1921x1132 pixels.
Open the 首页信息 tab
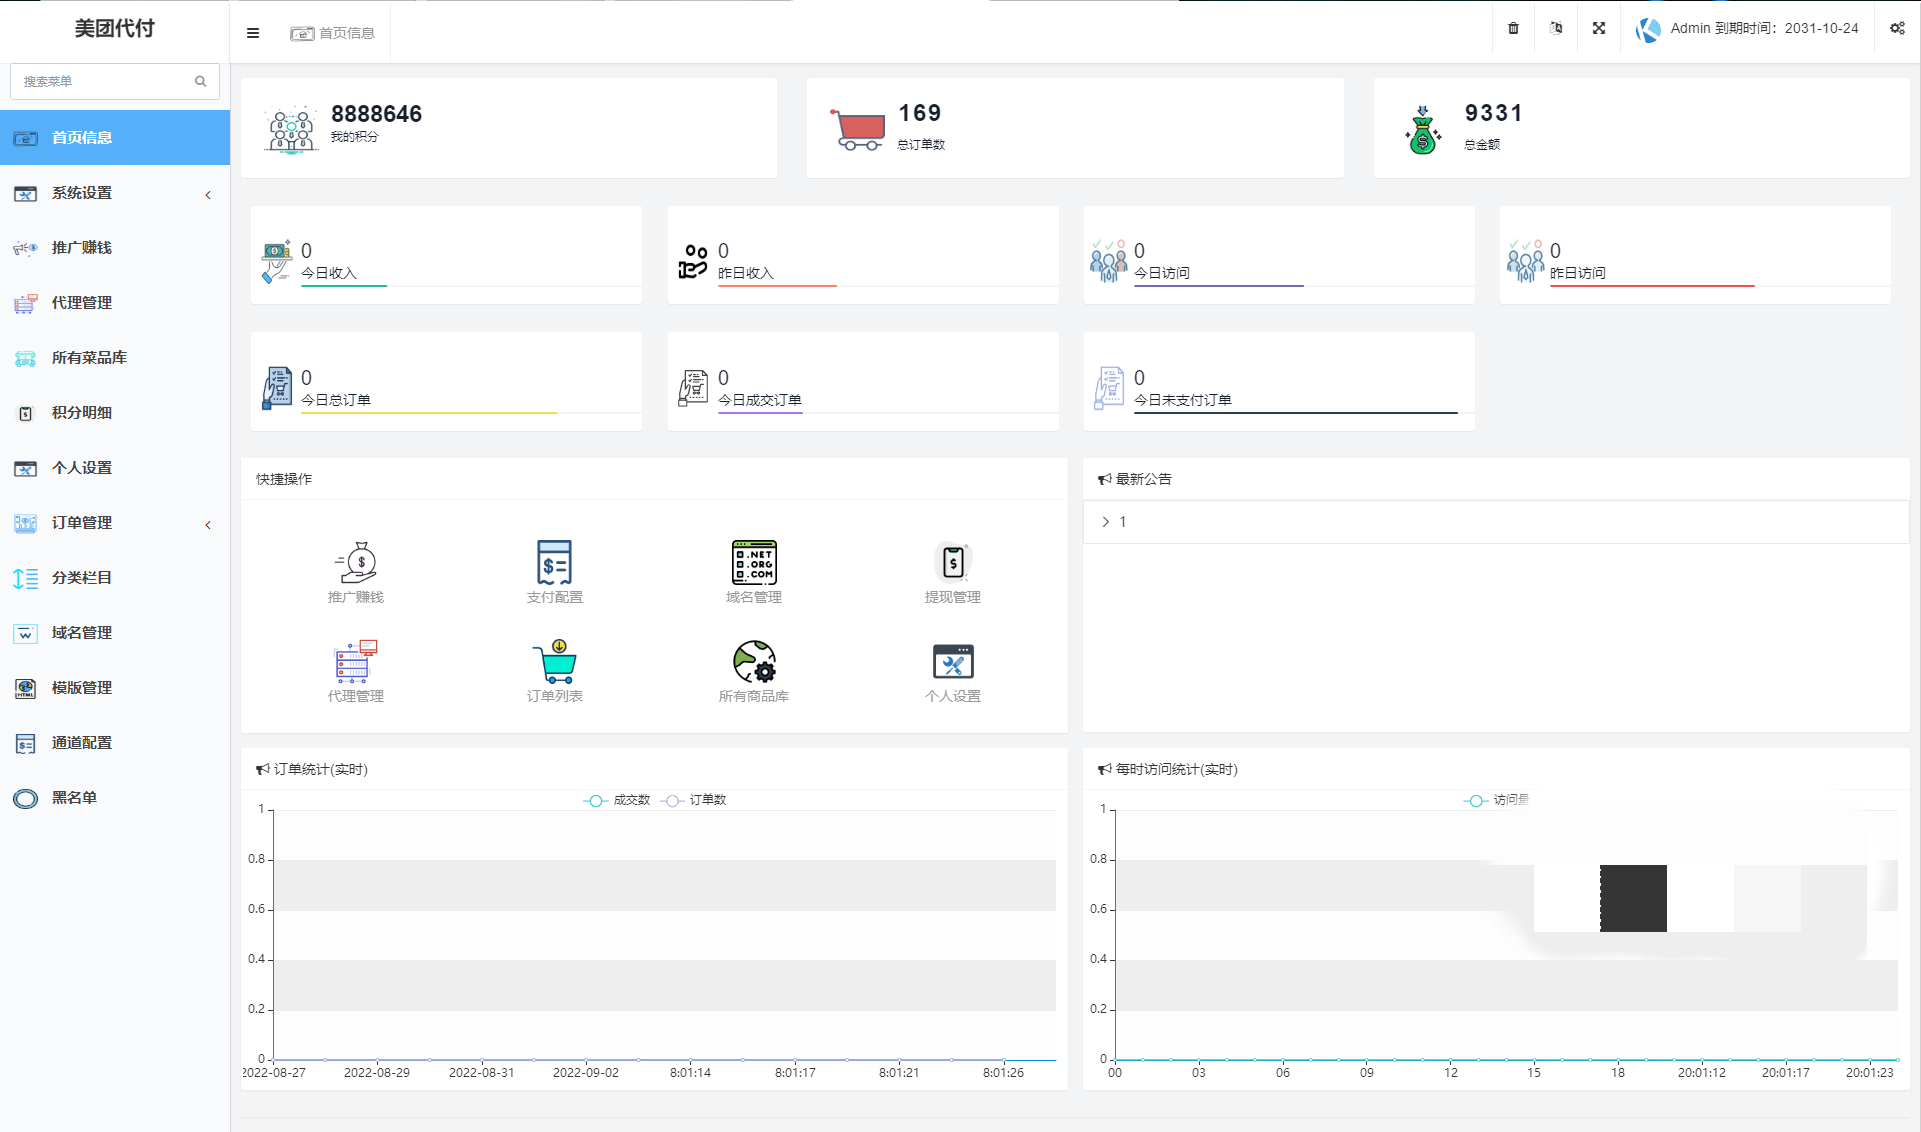(332, 33)
